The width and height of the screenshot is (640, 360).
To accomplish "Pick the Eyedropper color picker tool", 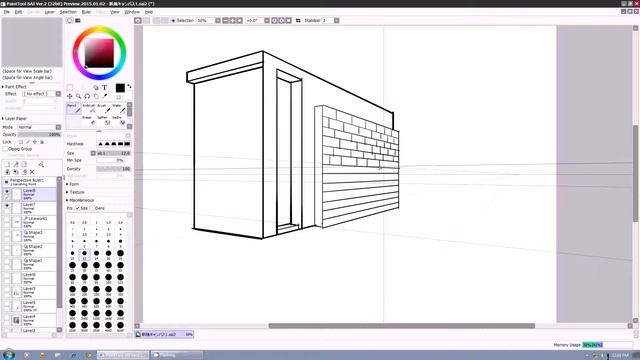I will pos(105,96).
